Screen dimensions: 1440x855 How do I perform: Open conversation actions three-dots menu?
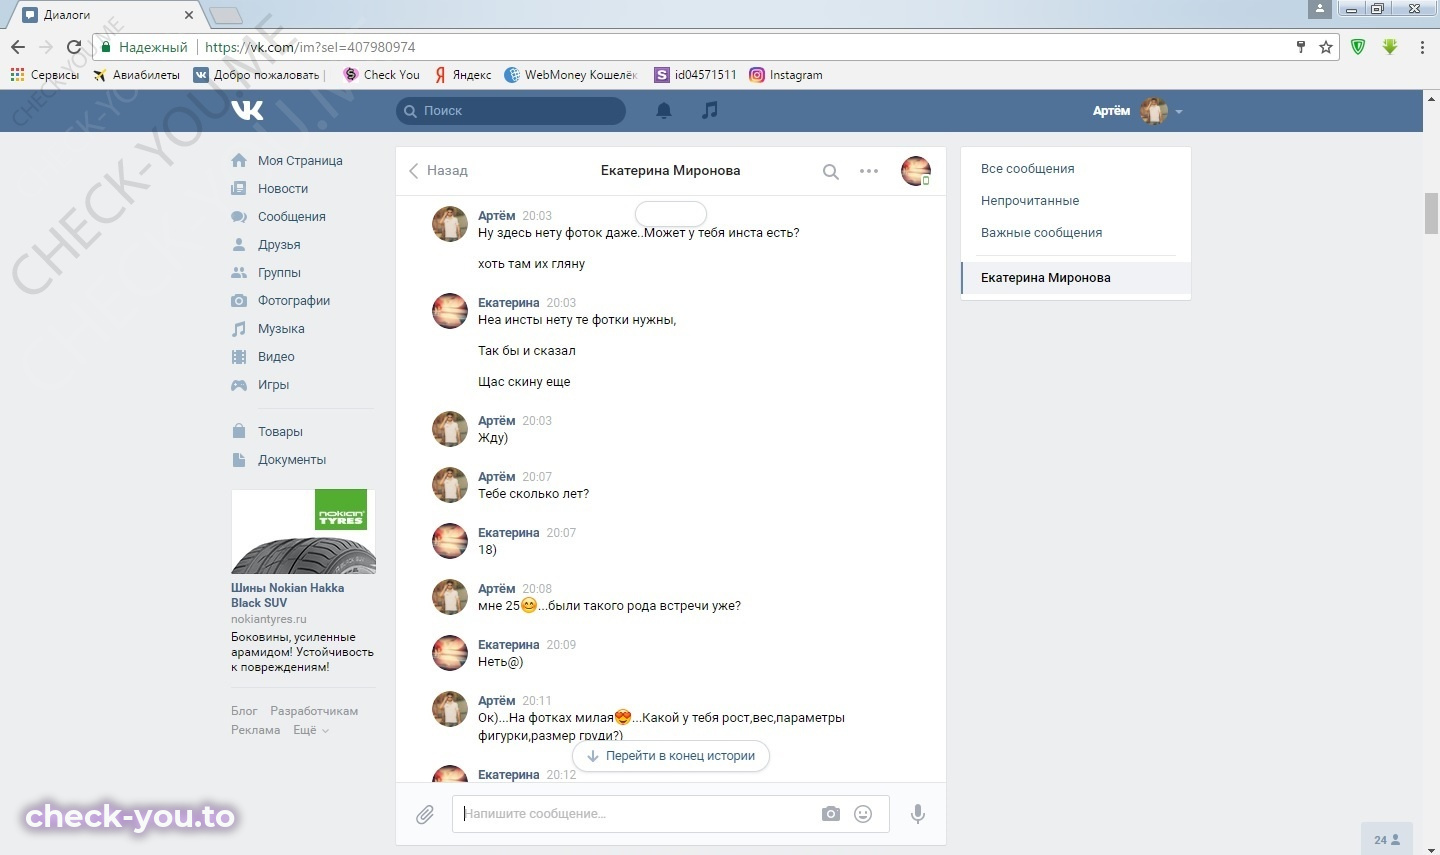869,171
